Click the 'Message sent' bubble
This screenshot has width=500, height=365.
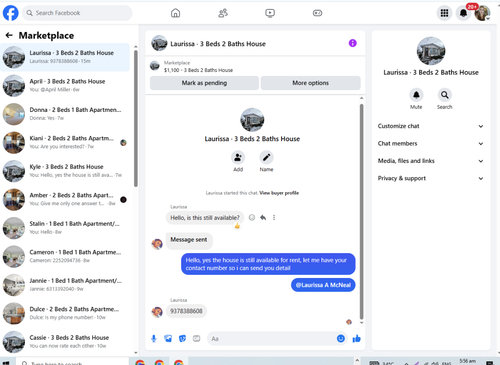coord(189,240)
